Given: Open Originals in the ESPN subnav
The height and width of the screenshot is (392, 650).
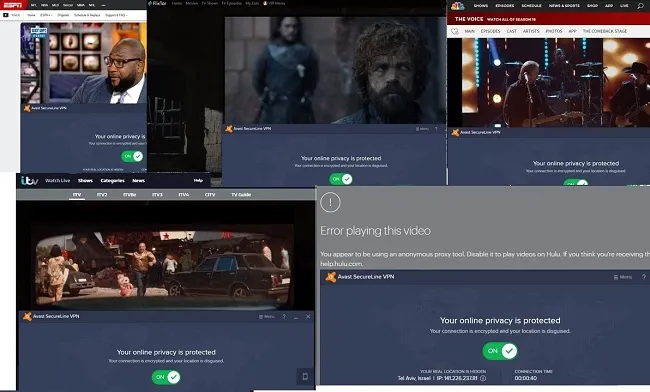Looking at the screenshot, I should point(63,15).
